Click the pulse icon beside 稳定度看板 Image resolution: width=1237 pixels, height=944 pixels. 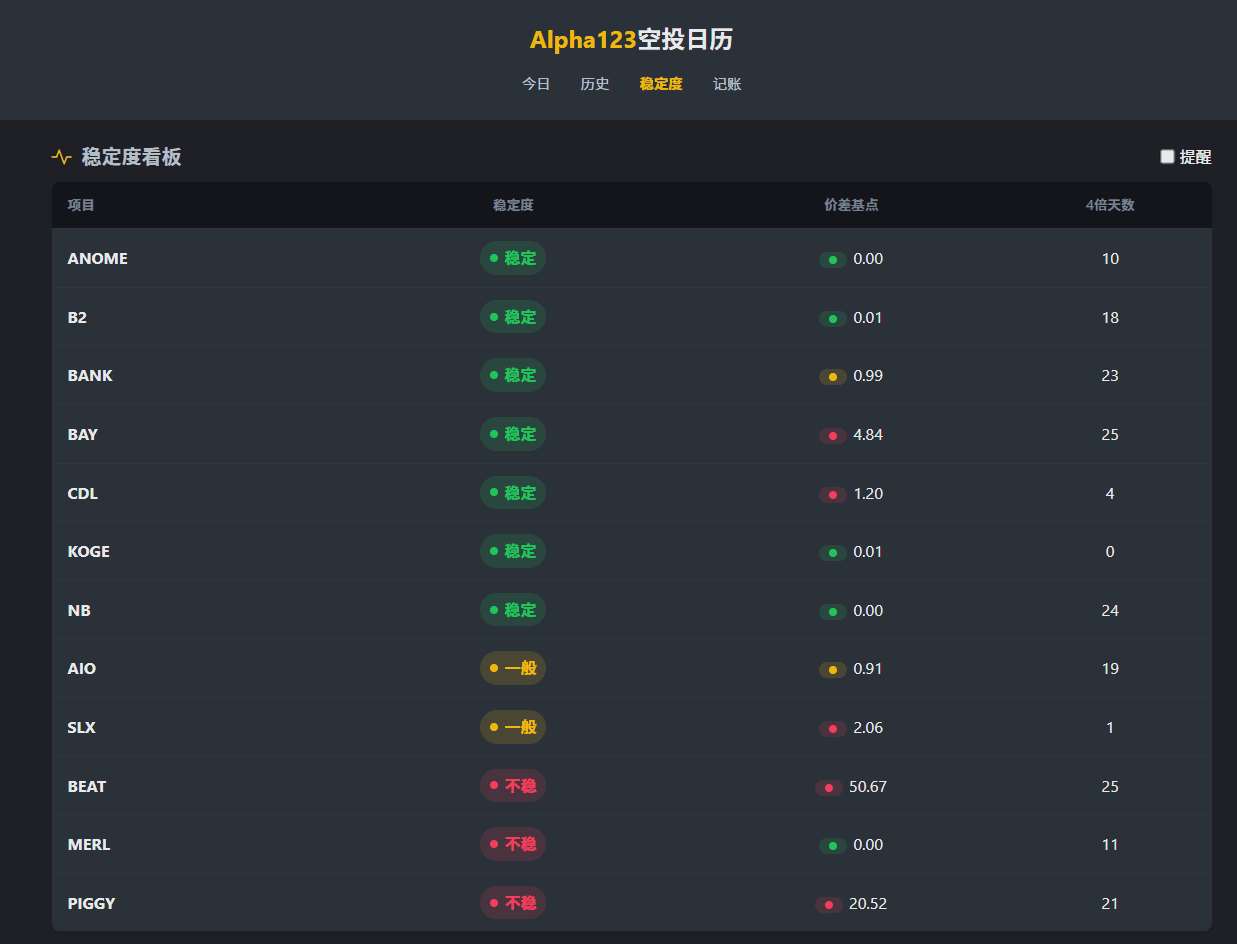coord(62,157)
